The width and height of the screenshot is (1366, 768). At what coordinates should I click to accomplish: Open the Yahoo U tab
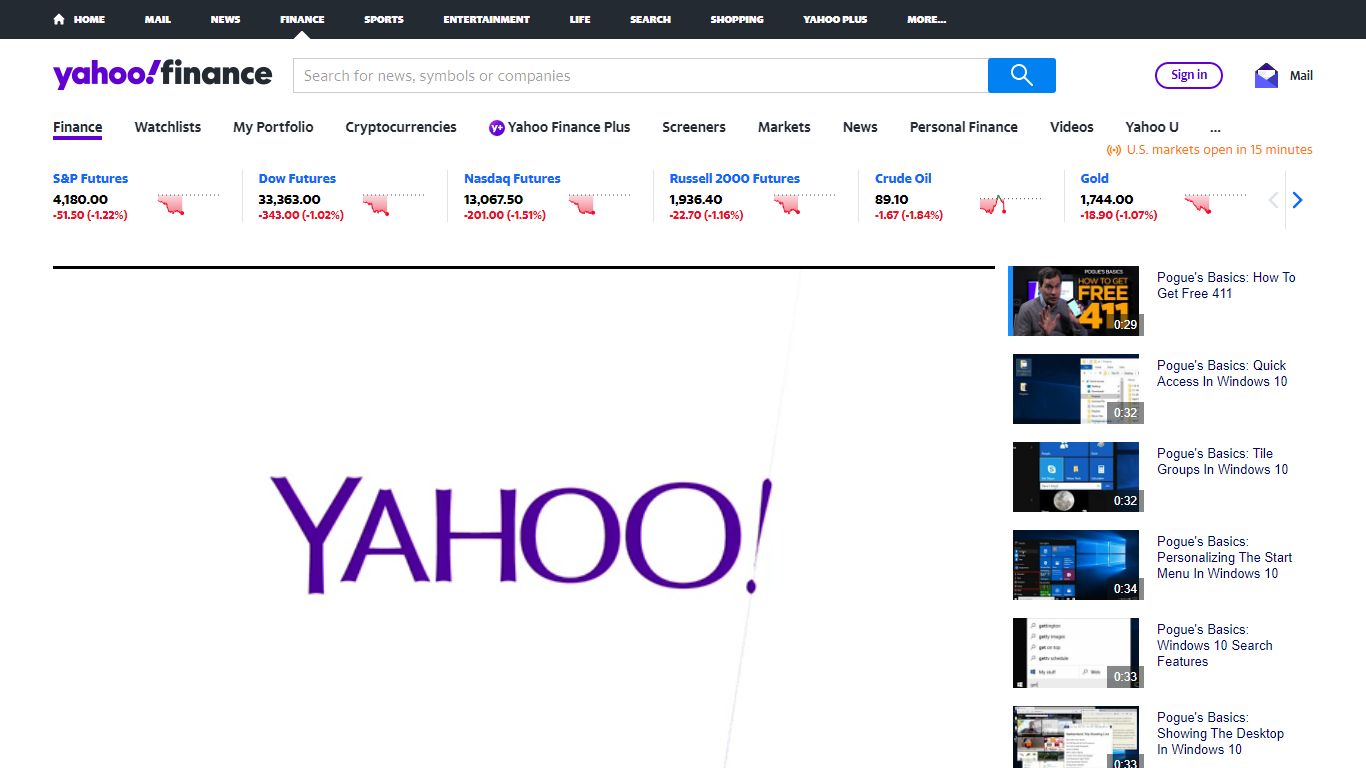tap(1152, 127)
